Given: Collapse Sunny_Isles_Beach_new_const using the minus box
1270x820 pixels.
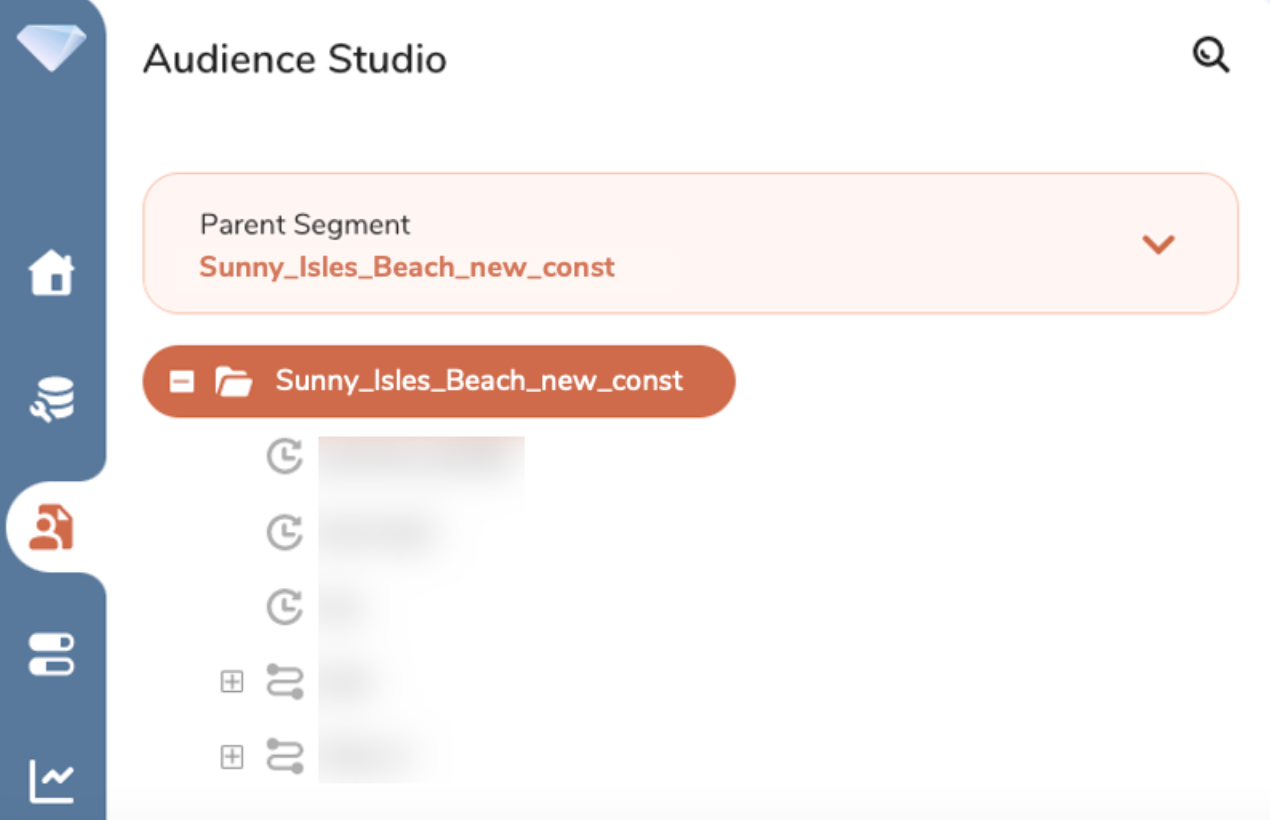Looking at the screenshot, I should pyautogui.click(x=181, y=381).
